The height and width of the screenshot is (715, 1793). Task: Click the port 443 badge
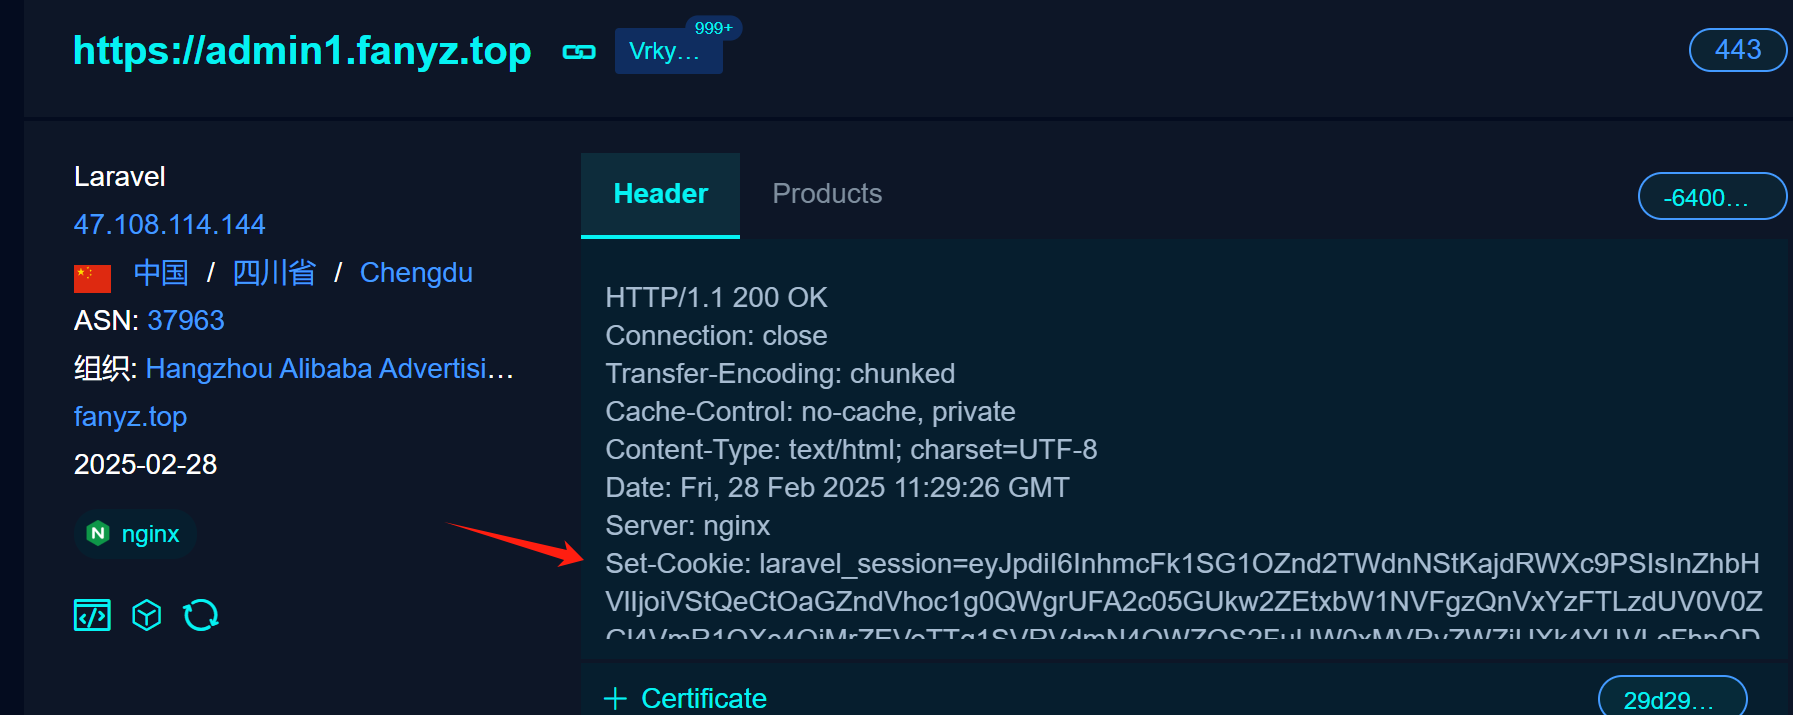pyautogui.click(x=1737, y=50)
